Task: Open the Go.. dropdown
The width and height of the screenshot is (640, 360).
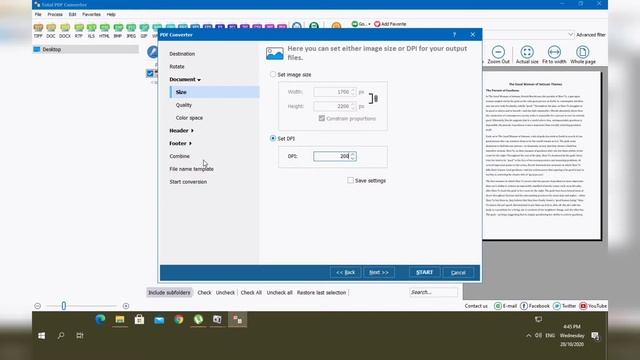Action: pos(361,24)
